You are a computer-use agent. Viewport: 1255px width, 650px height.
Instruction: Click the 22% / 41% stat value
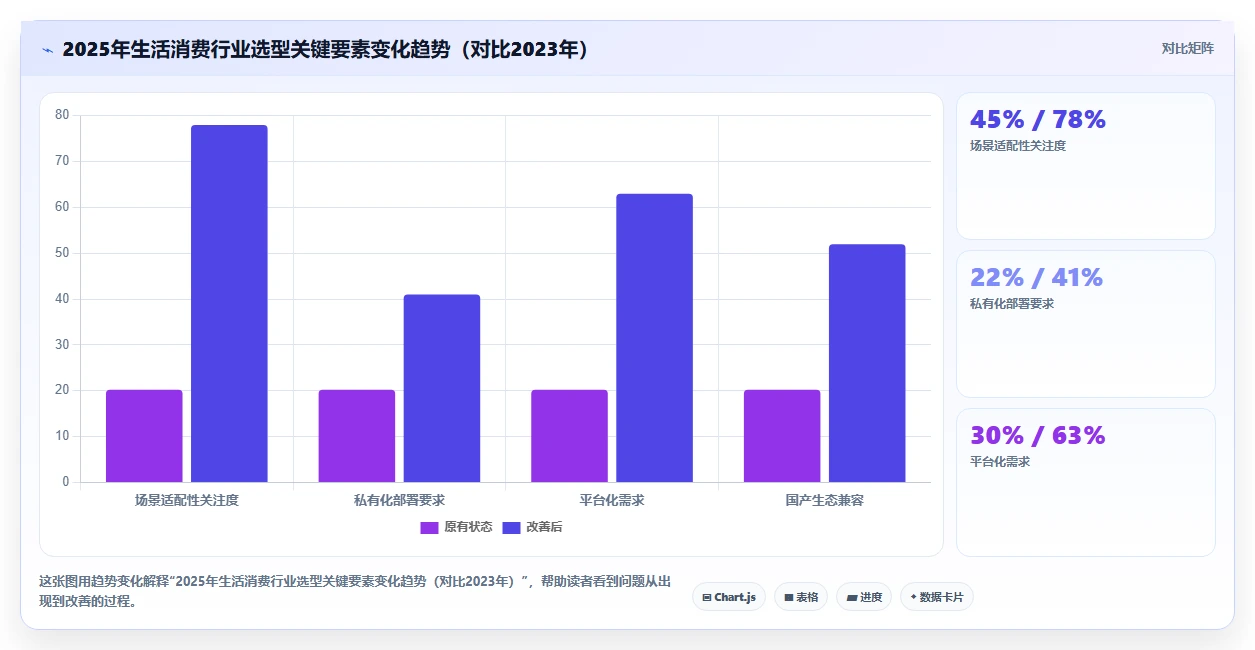tap(1036, 278)
